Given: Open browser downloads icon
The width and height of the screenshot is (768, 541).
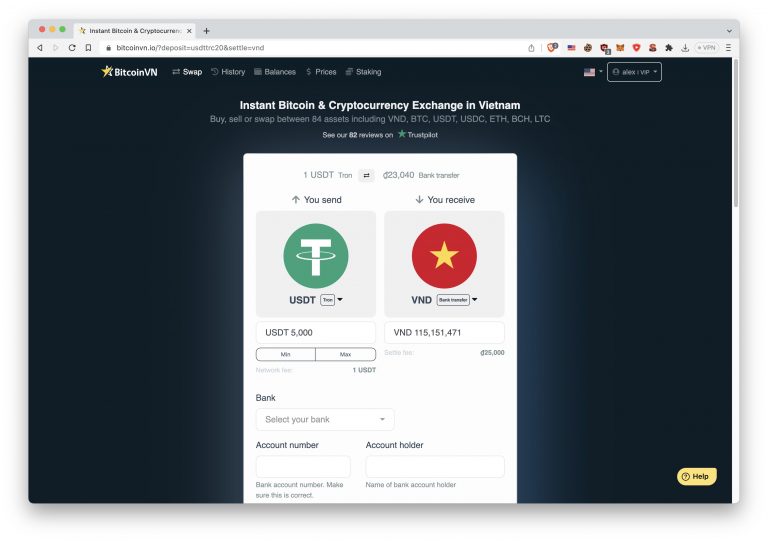Looking at the screenshot, I should click(x=685, y=47).
